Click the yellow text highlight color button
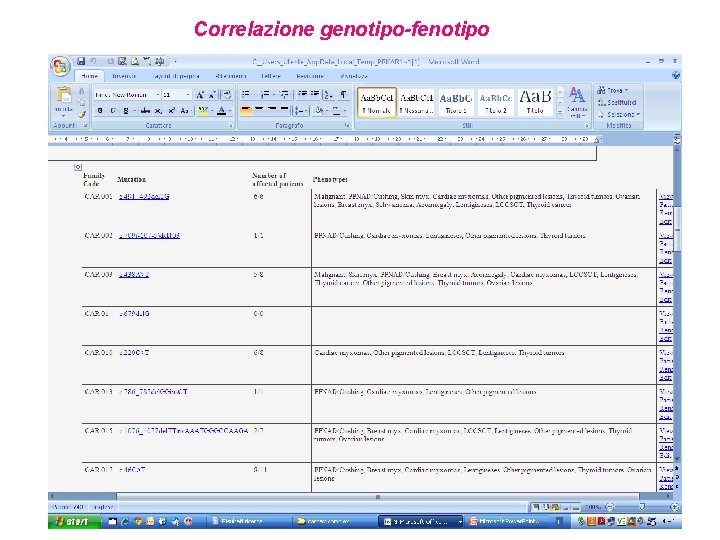This screenshot has width=720, height=540. pos(202,111)
